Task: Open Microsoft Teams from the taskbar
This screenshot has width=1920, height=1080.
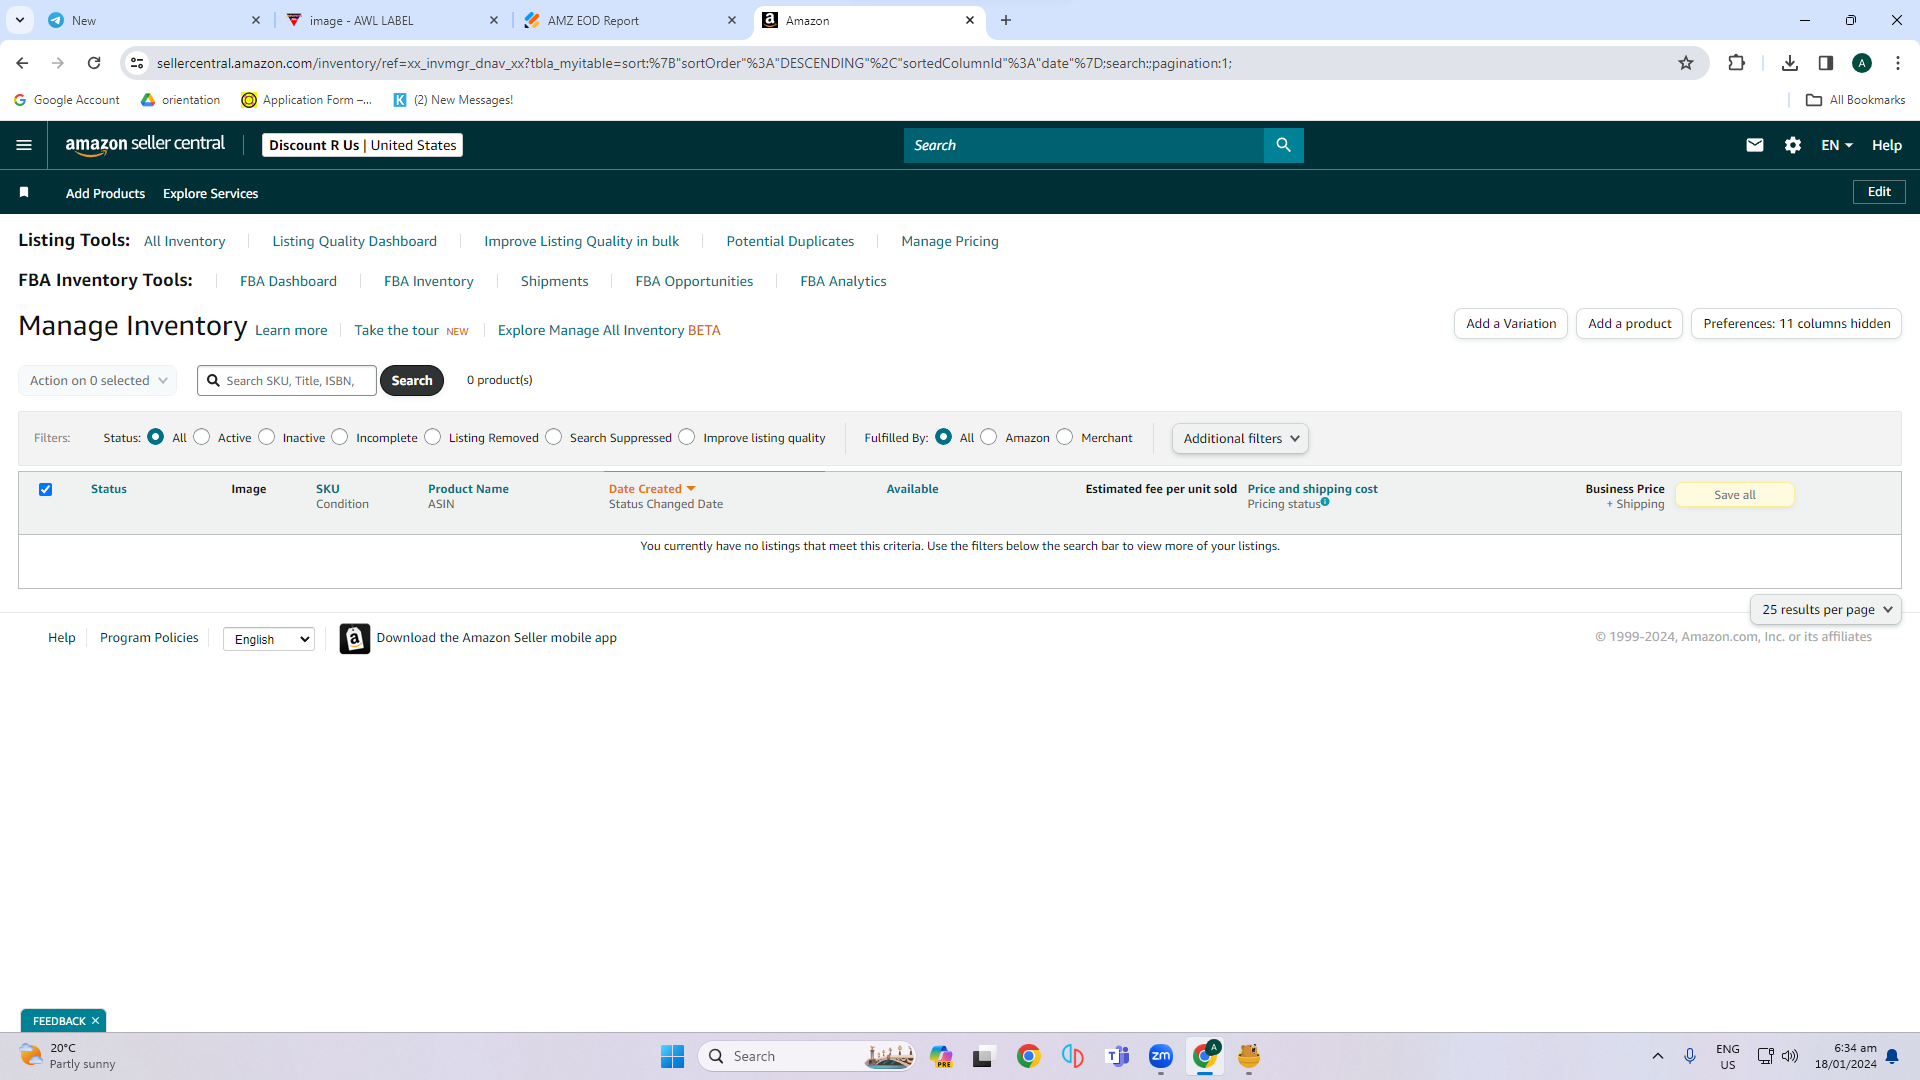Action: pos(1117,1056)
